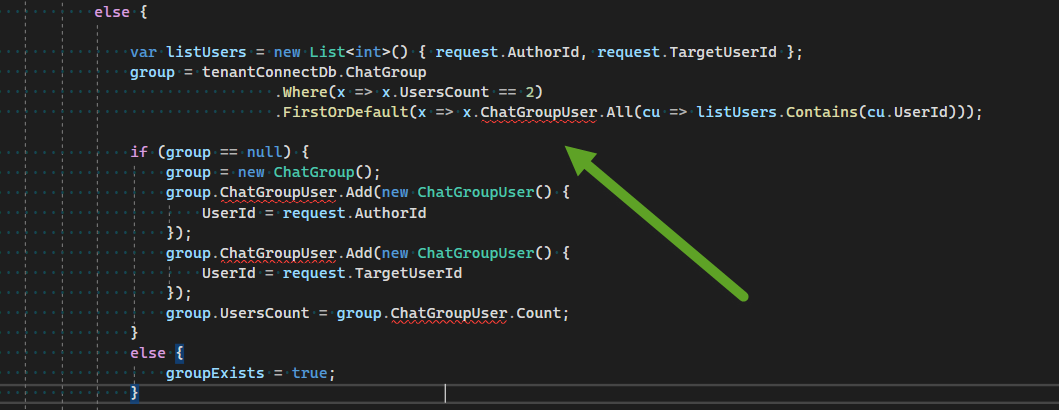Click 'listUsers' in the var declaration
The height and width of the screenshot is (410, 1059).
click(207, 52)
